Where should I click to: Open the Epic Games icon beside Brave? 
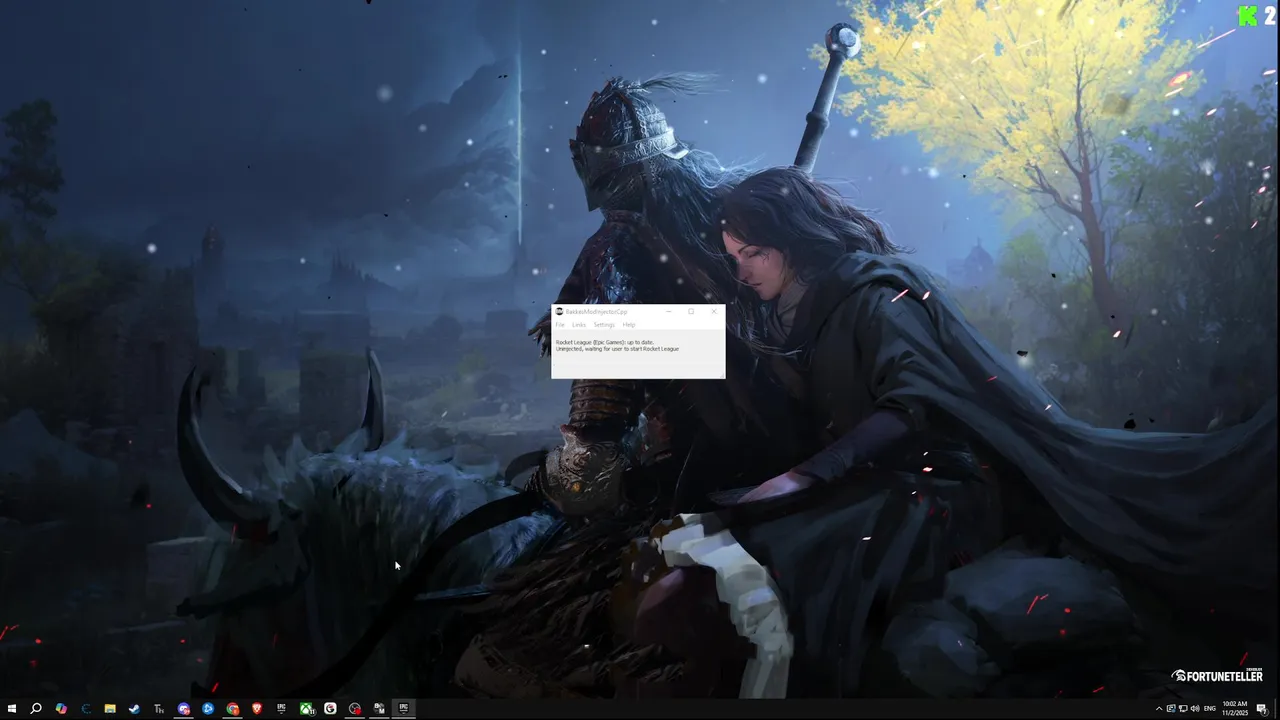[281, 709]
